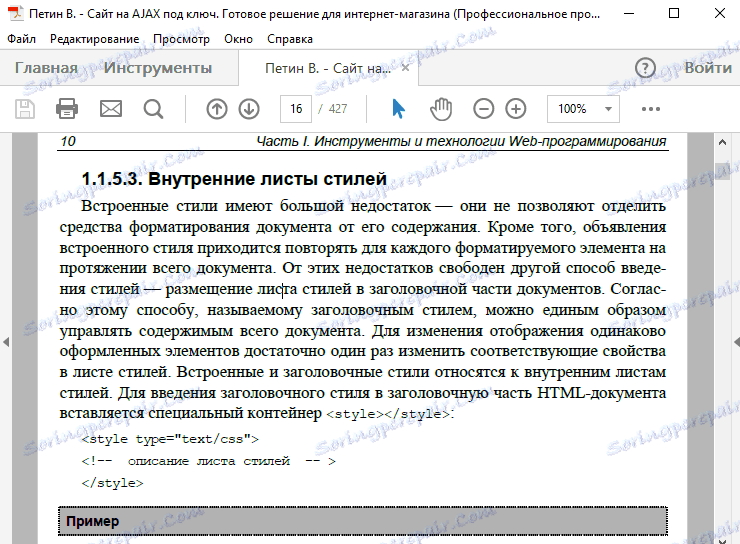Activate the Hand pan tool
The height and width of the screenshot is (544, 740).
pos(441,109)
